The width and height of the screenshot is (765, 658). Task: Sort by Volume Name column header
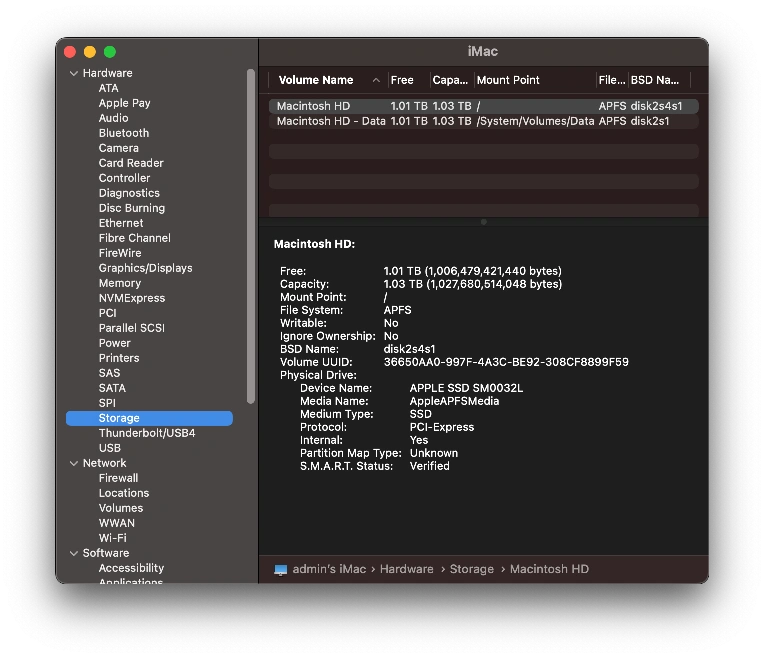pyautogui.click(x=316, y=80)
